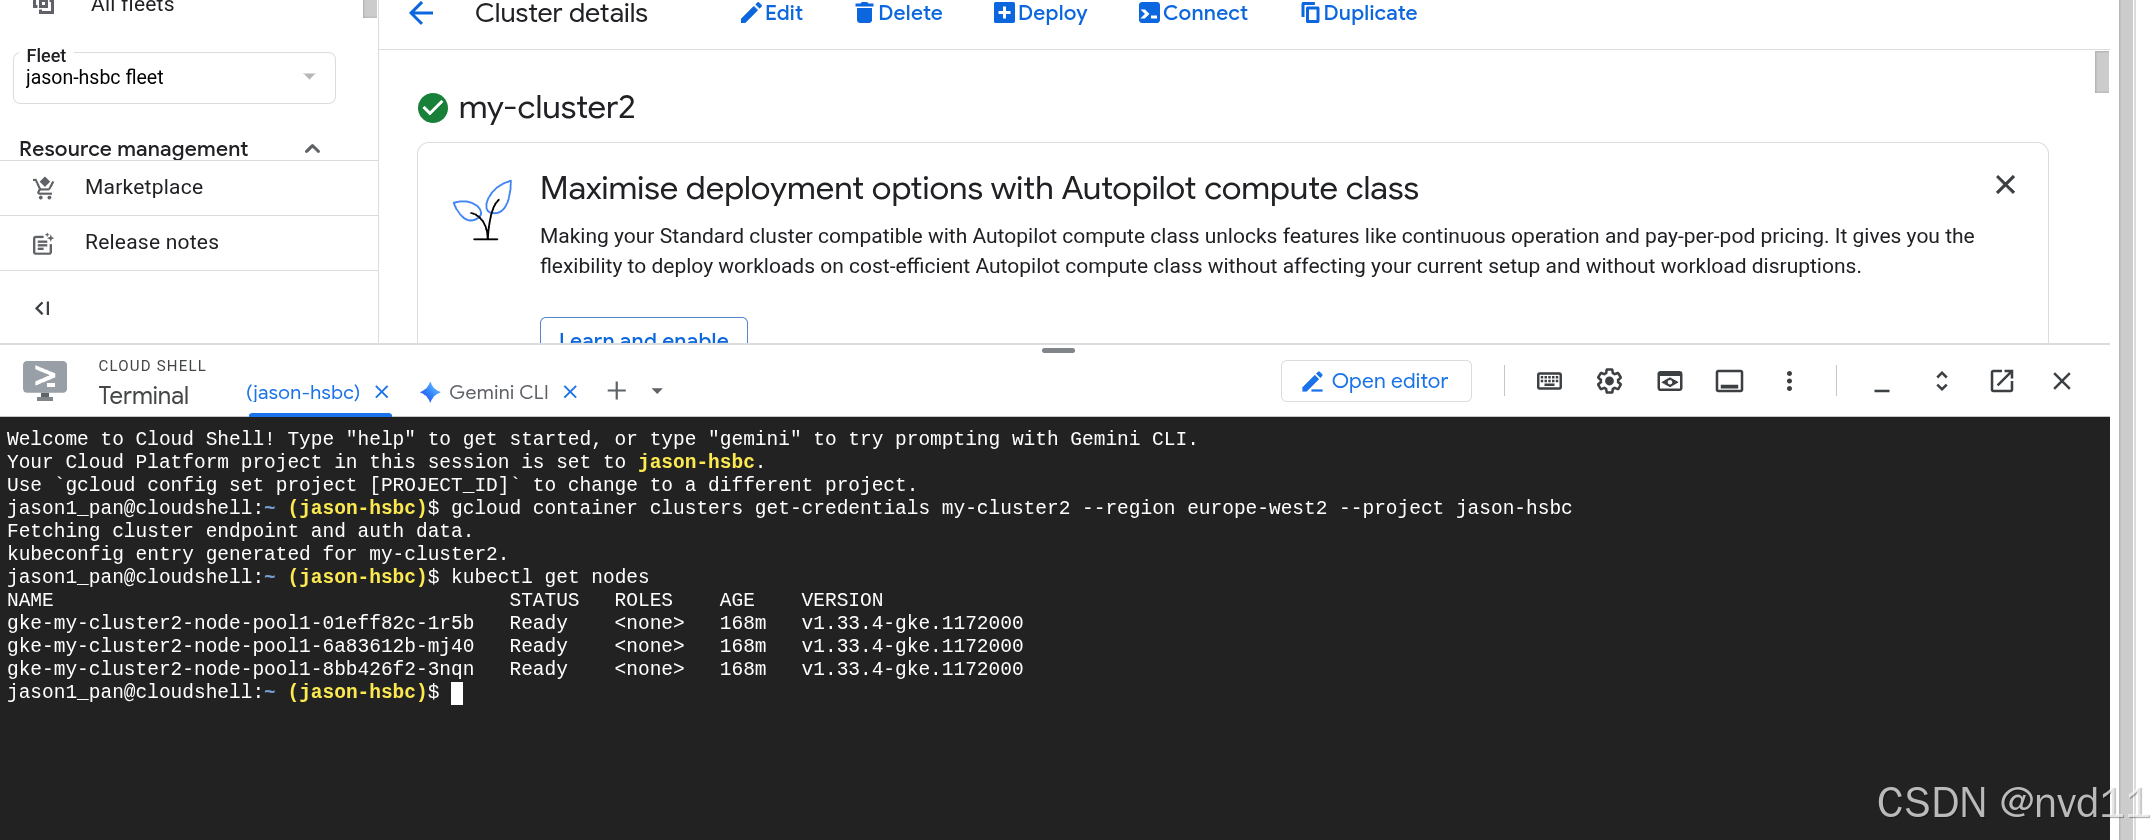Viewport: 2155px width, 840px height.
Task: Click the Deploy button
Action: 1040,13
